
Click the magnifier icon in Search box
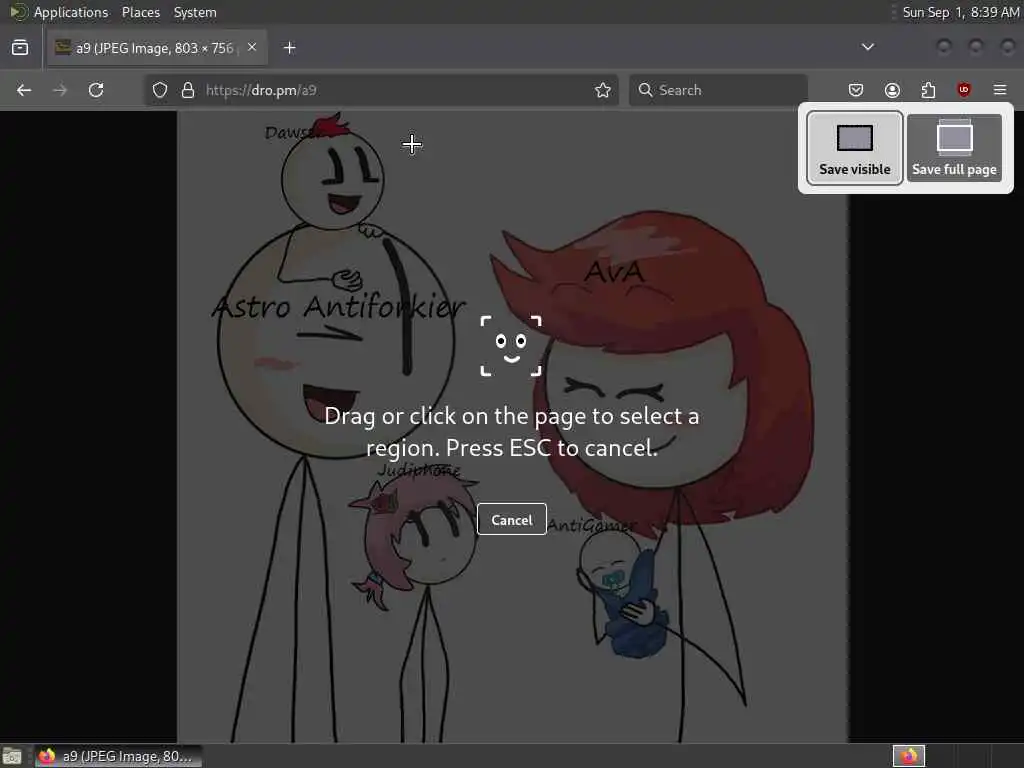pyautogui.click(x=645, y=90)
